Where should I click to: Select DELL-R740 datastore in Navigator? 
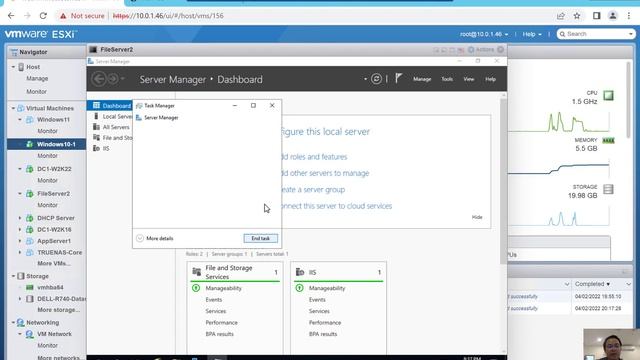click(61, 299)
